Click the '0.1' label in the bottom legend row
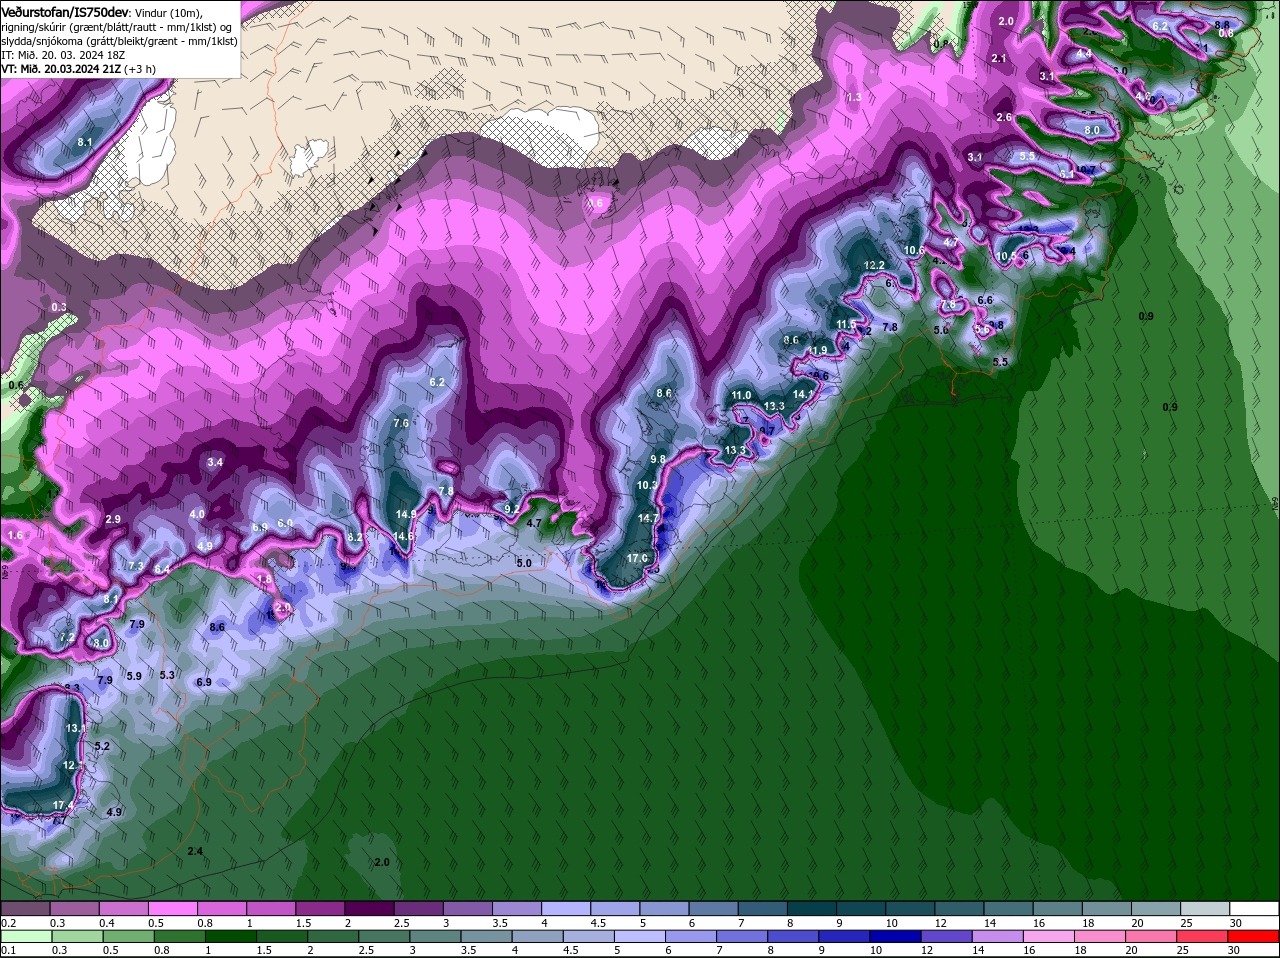This screenshot has width=1280, height=958. pos(9,951)
